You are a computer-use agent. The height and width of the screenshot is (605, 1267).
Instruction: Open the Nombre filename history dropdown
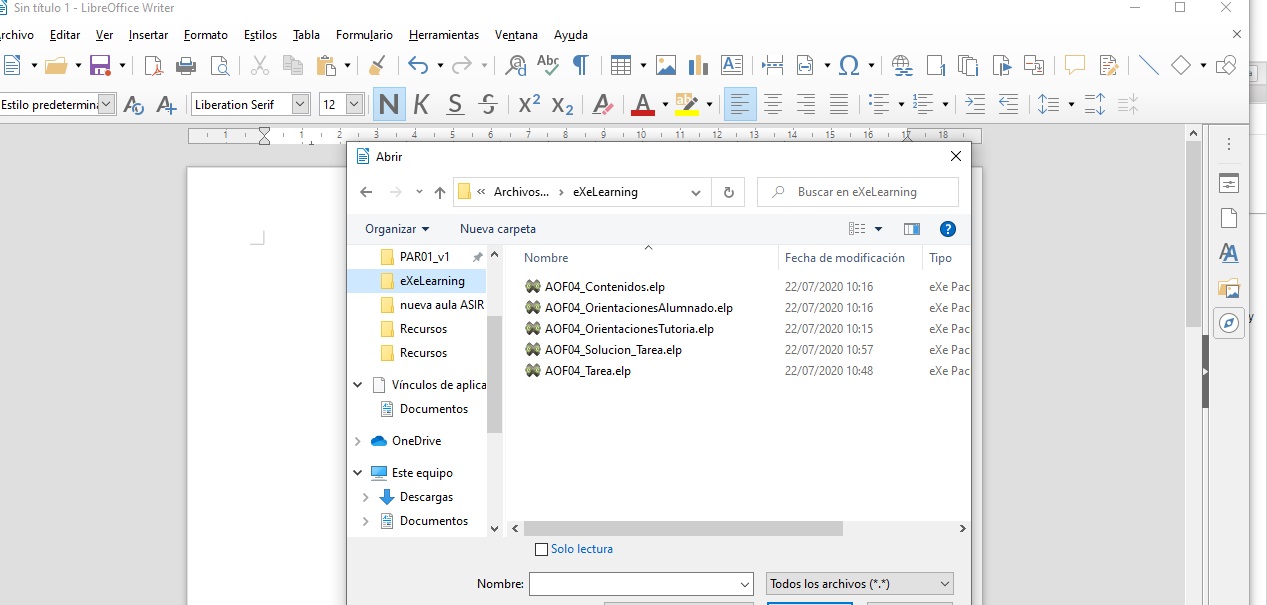[744, 584]
